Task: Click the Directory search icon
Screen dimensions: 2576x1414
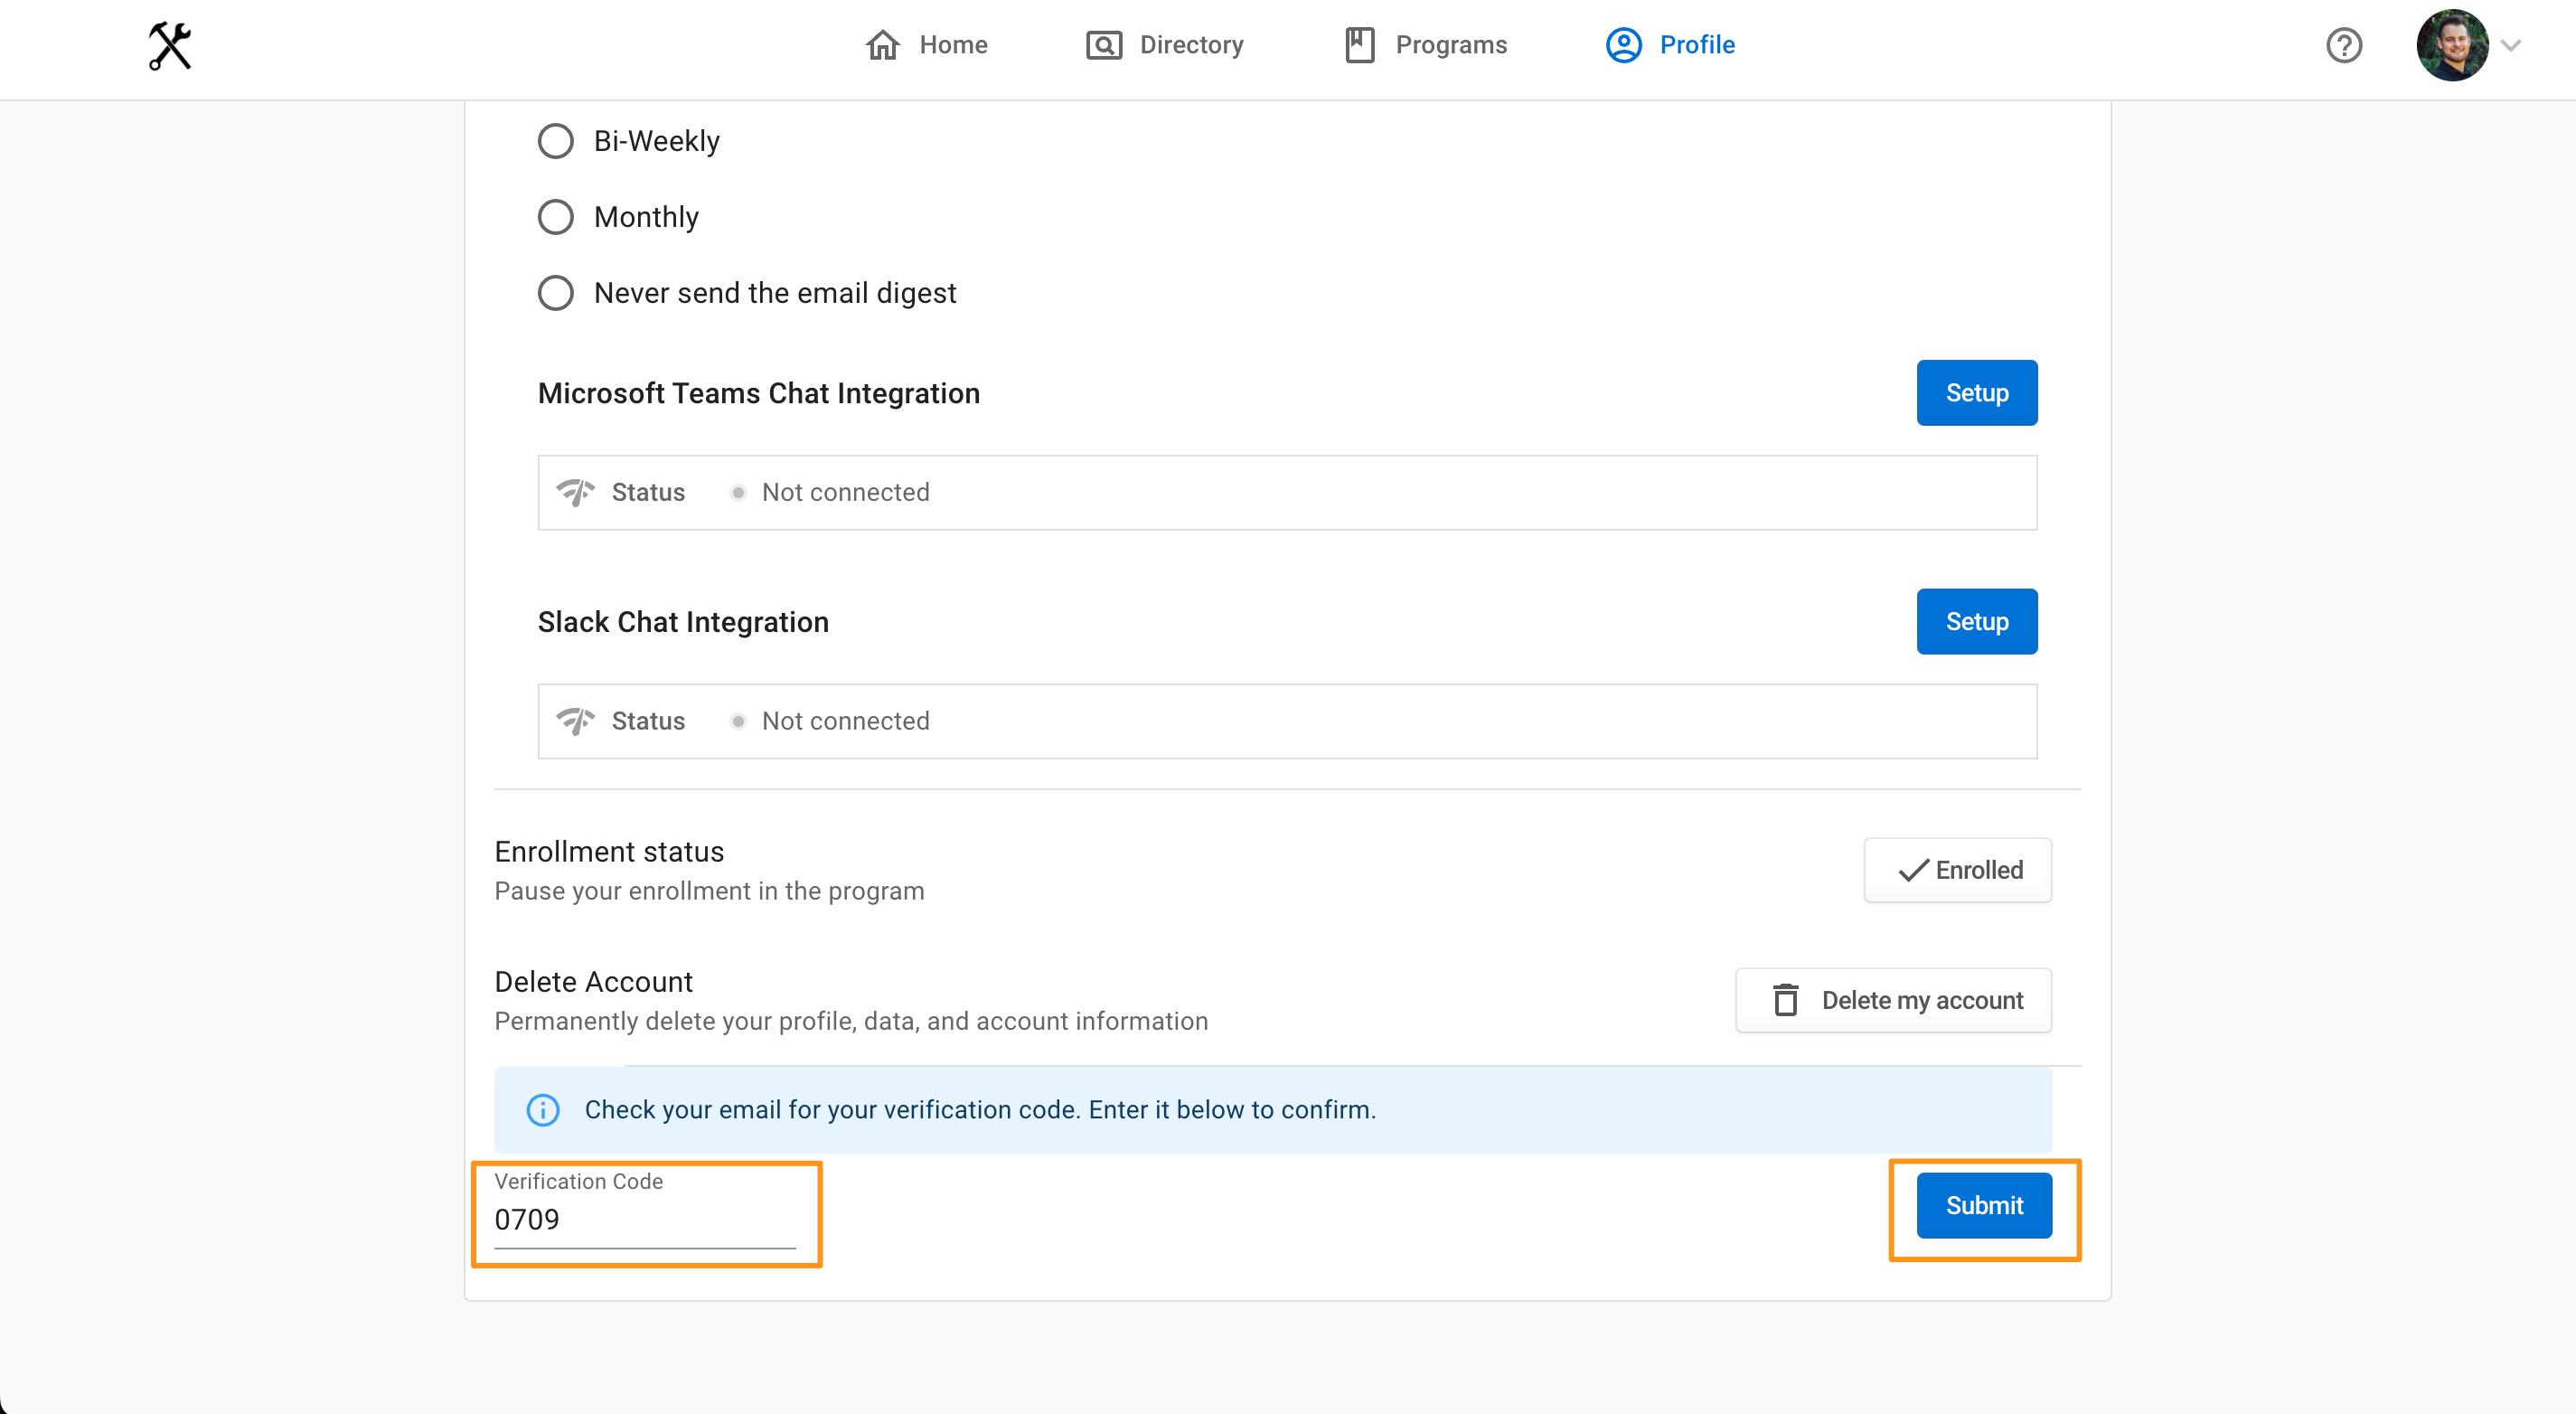Action: coord(1104,45)
